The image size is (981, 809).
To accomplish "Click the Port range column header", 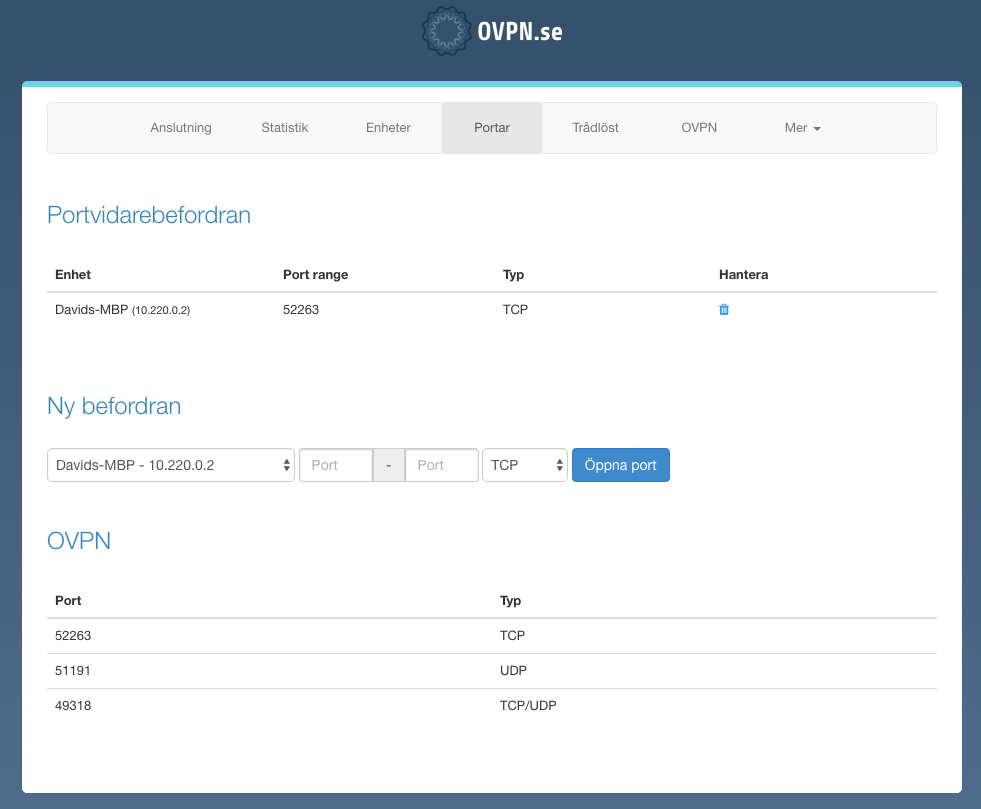I will [x=315, y=275].
